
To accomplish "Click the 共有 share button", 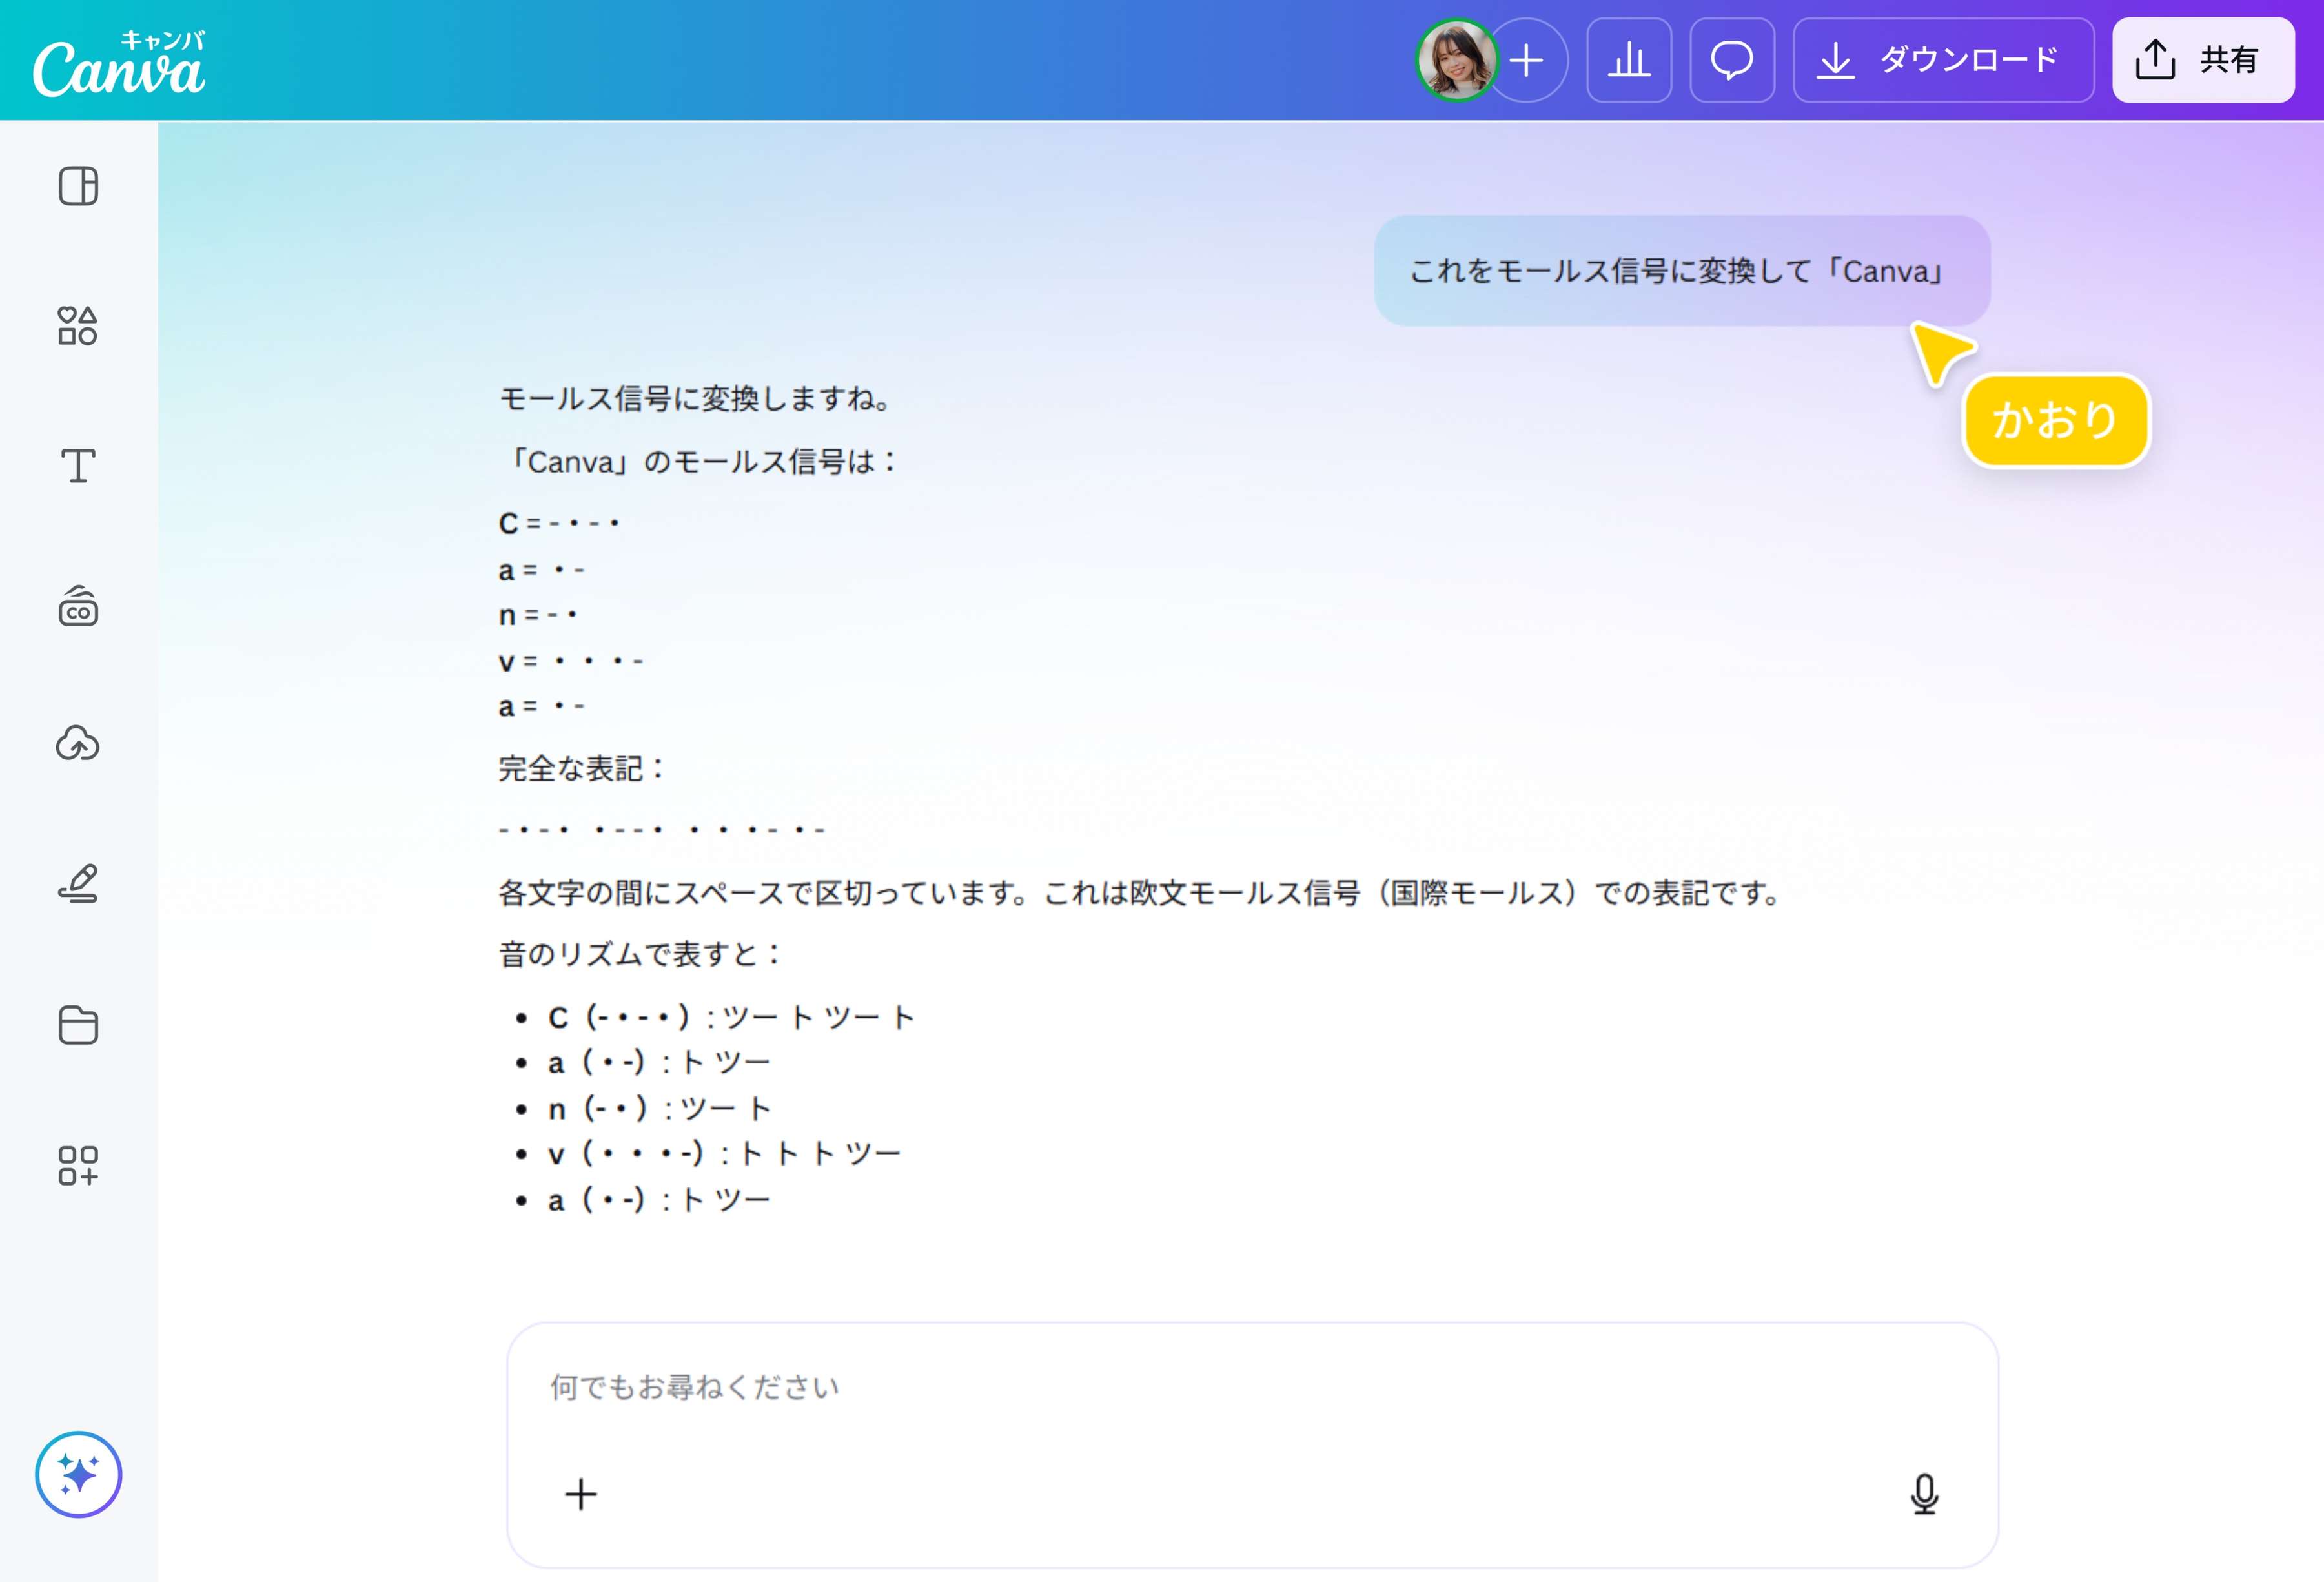I will point(2203,60).
